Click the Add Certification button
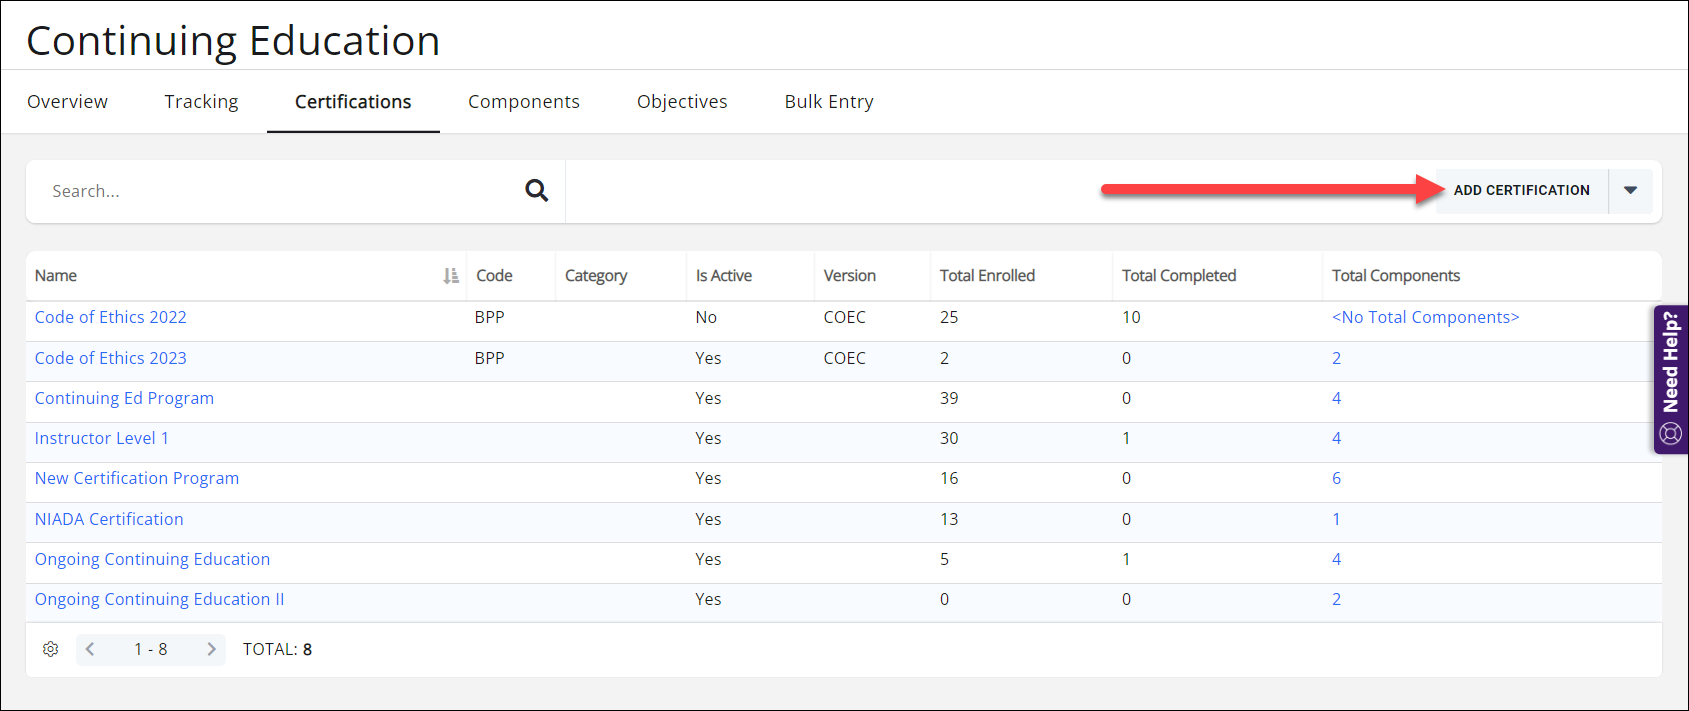The width and height of the screenshot is (1689, 711). [x=1521, y=190]
